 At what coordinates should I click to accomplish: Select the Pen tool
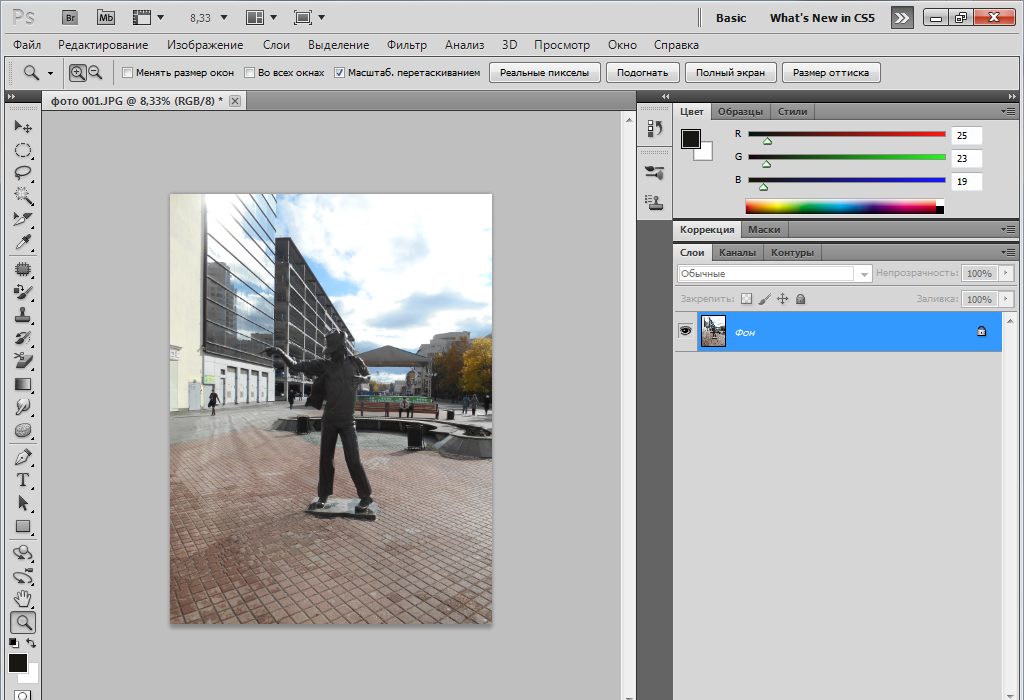(x=23, y=457)
